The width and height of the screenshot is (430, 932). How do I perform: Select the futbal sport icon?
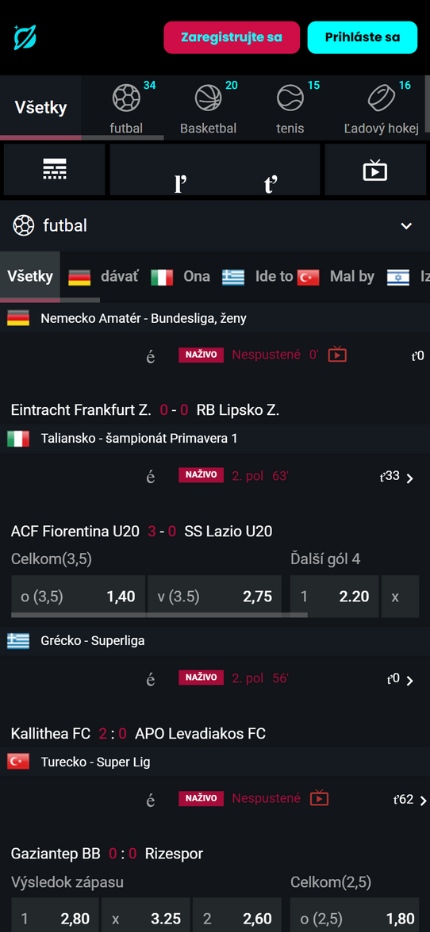click(126, 97)
